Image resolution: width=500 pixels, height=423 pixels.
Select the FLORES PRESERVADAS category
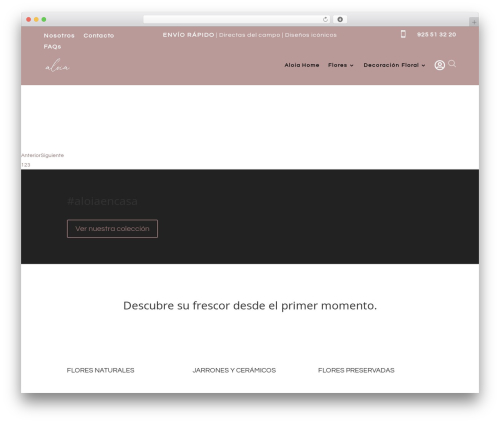pyautogui.click(x=356, y=370)
